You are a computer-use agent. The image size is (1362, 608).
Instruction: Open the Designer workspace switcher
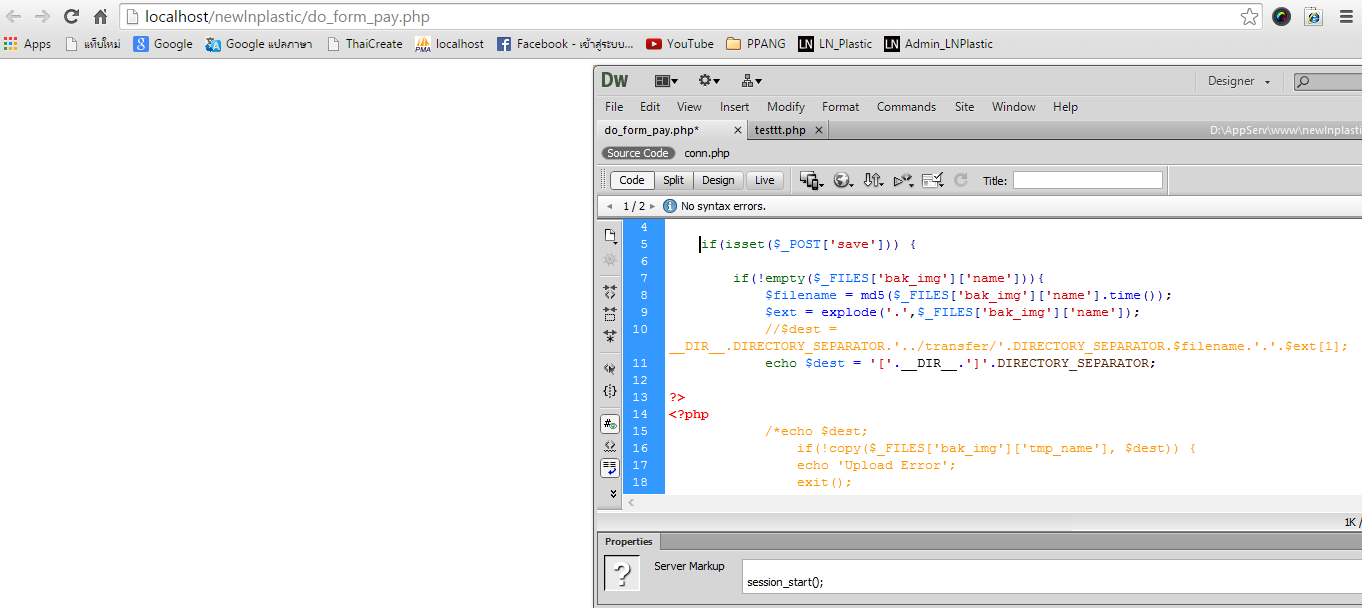(1239, 82)
